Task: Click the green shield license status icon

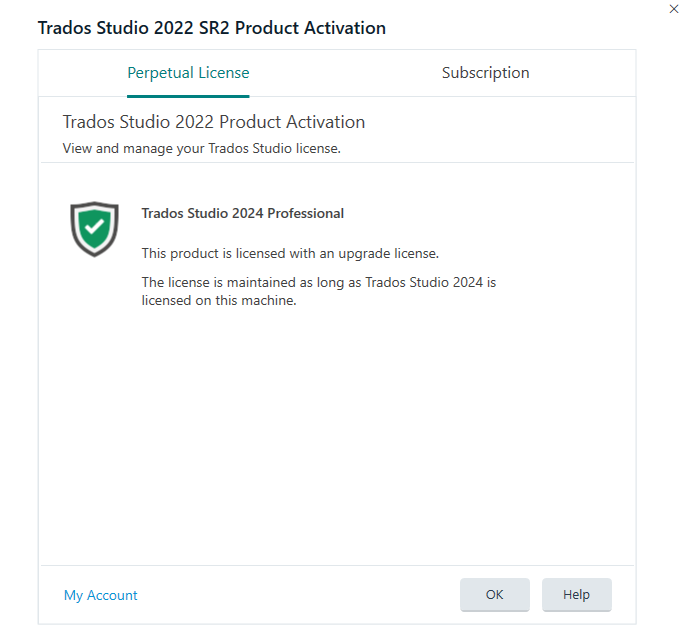Action: tap(94, 229)
